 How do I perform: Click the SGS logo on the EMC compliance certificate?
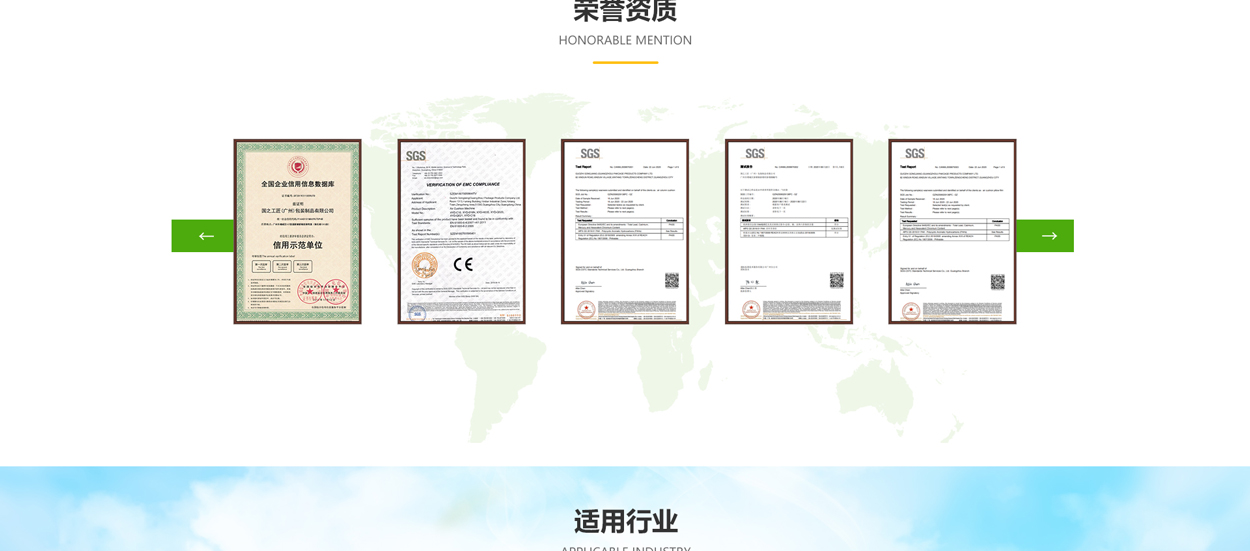tap(416, 155)
